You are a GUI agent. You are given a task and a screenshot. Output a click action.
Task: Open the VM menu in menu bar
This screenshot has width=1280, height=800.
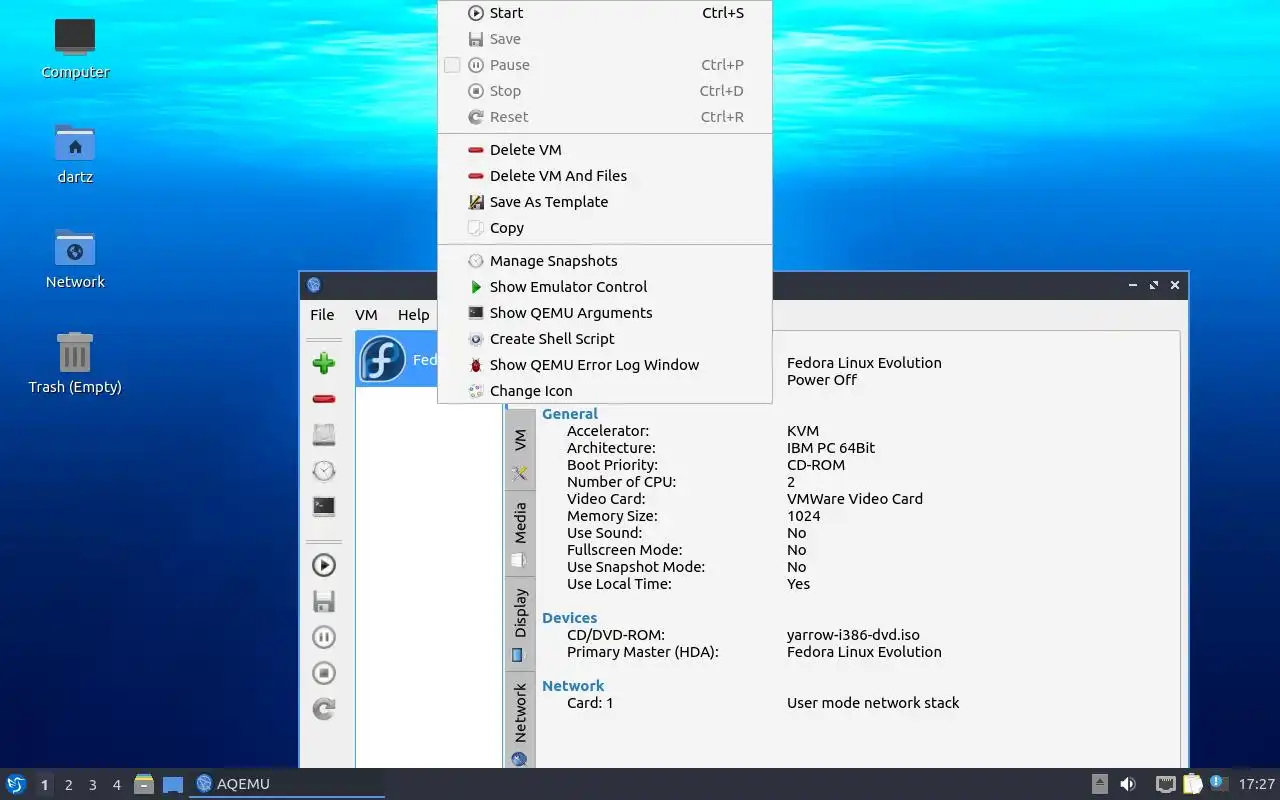click(x=366, y=315)
